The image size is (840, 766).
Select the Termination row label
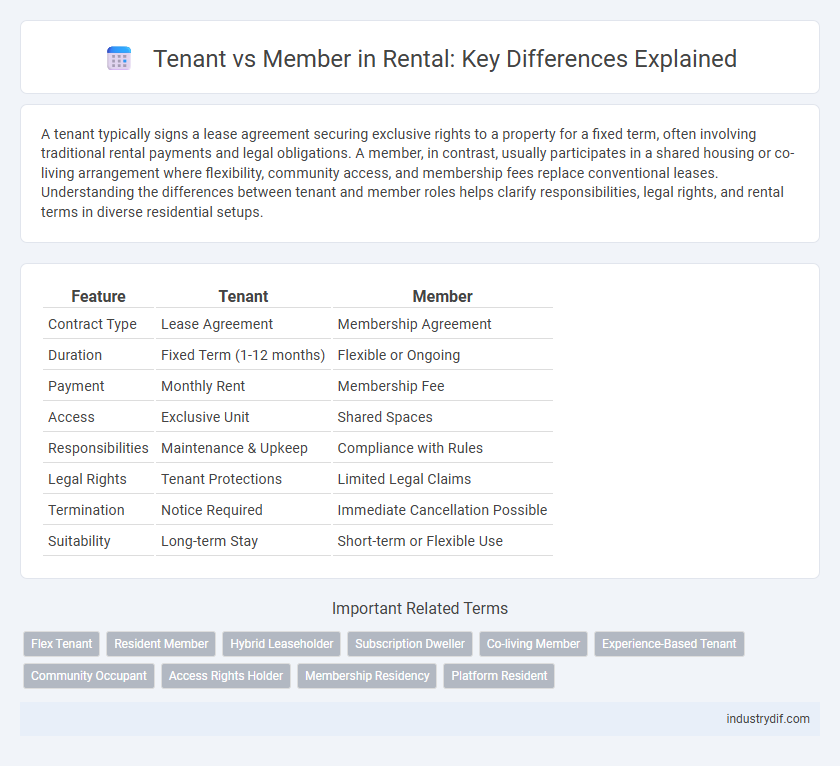pos(86,510)
